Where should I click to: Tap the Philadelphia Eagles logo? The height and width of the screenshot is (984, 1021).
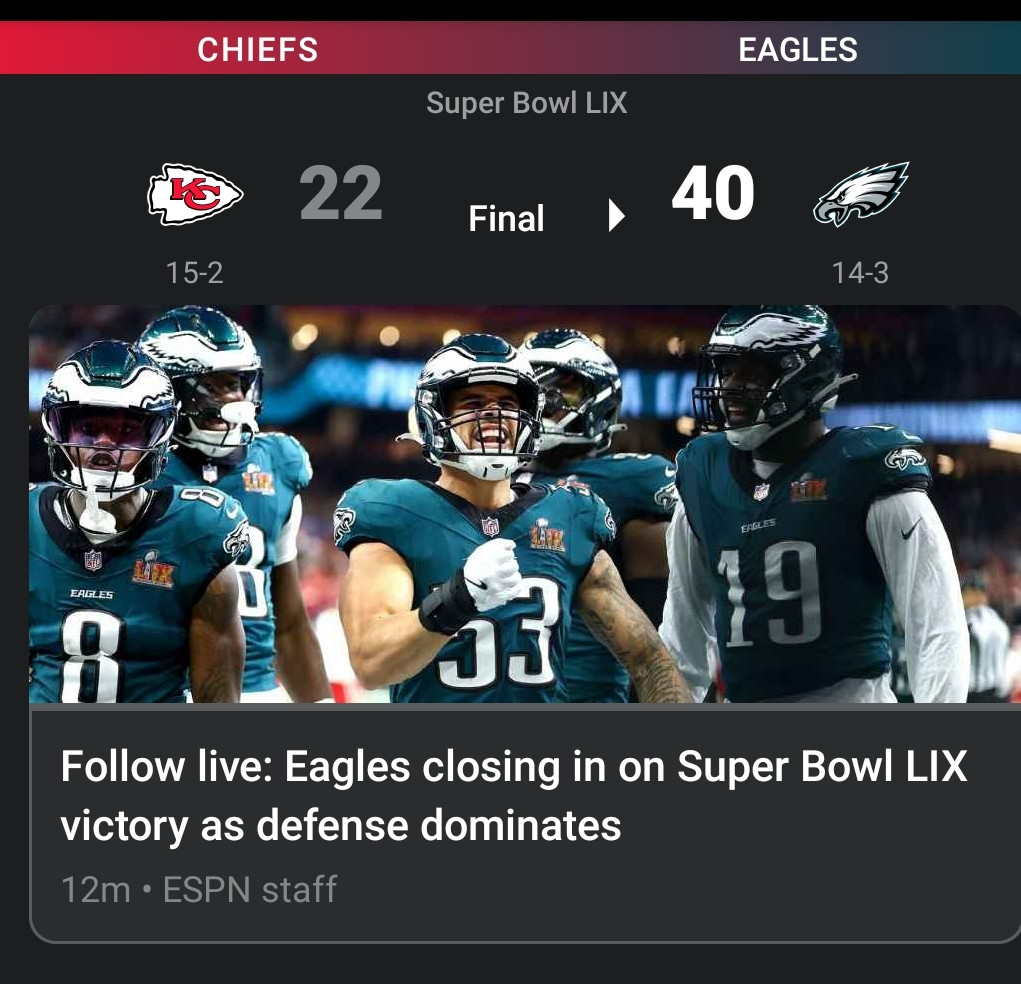(861, 193)
